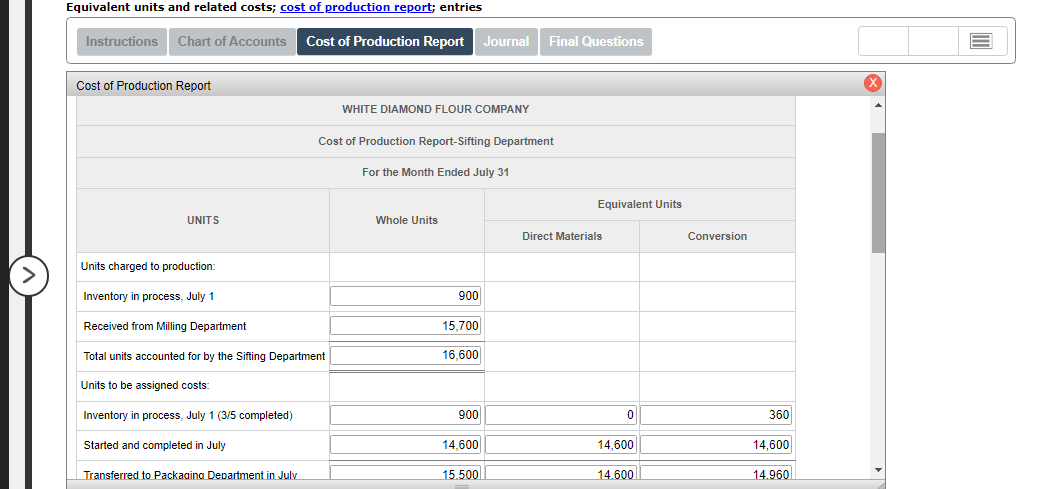1063x489 pixels.
Task: Click 'Total units accounted for by the Sifting Department' label
Action: 204,356
